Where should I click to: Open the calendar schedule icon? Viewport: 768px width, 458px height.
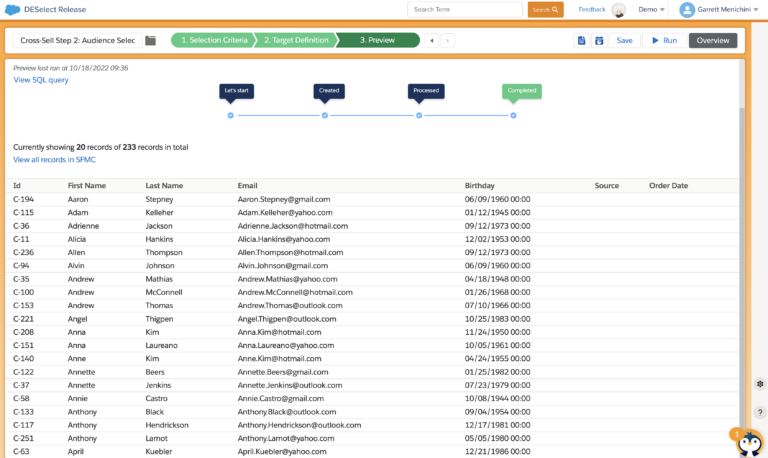[x=598, y=41]
